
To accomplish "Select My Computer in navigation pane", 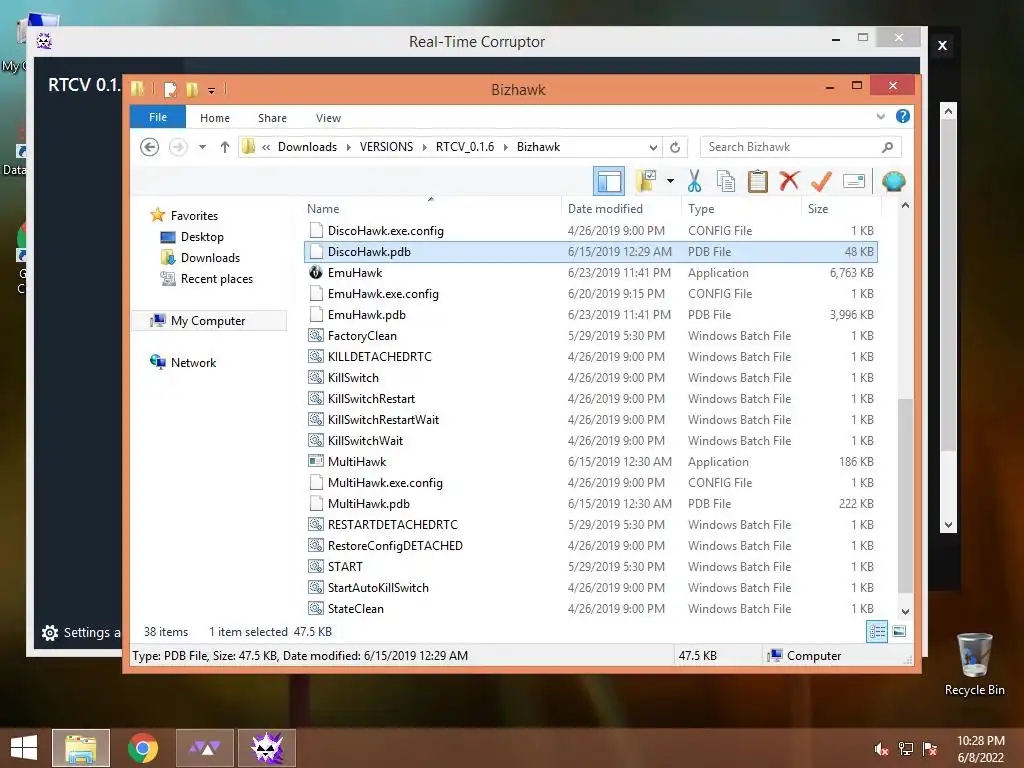I will (x=208, y=321).
